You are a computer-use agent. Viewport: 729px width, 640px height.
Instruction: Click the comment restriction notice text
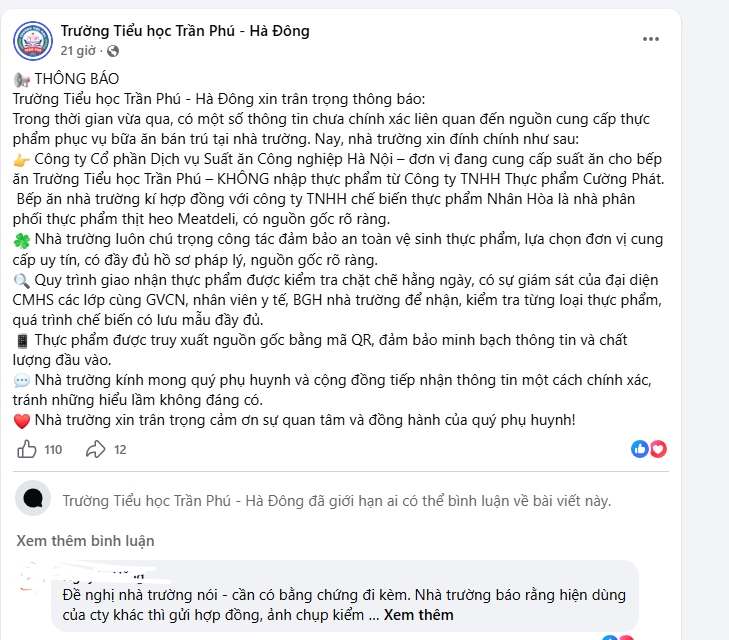336,500
